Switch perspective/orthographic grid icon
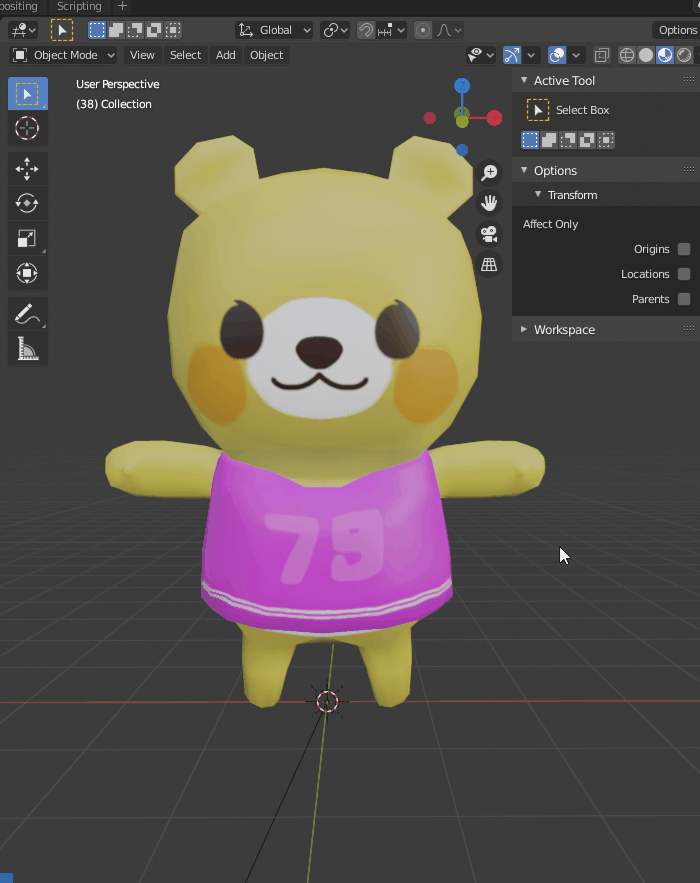Viewport: 700px width, 883px height. (489, 264)
